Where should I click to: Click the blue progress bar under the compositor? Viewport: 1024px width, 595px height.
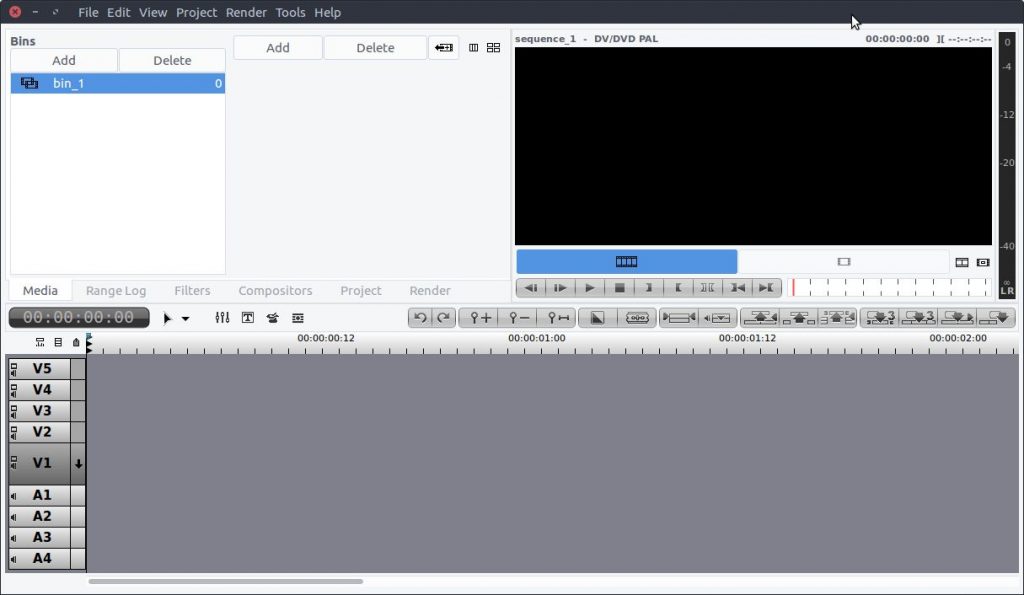pyautogui.click(x=627, y=261)
